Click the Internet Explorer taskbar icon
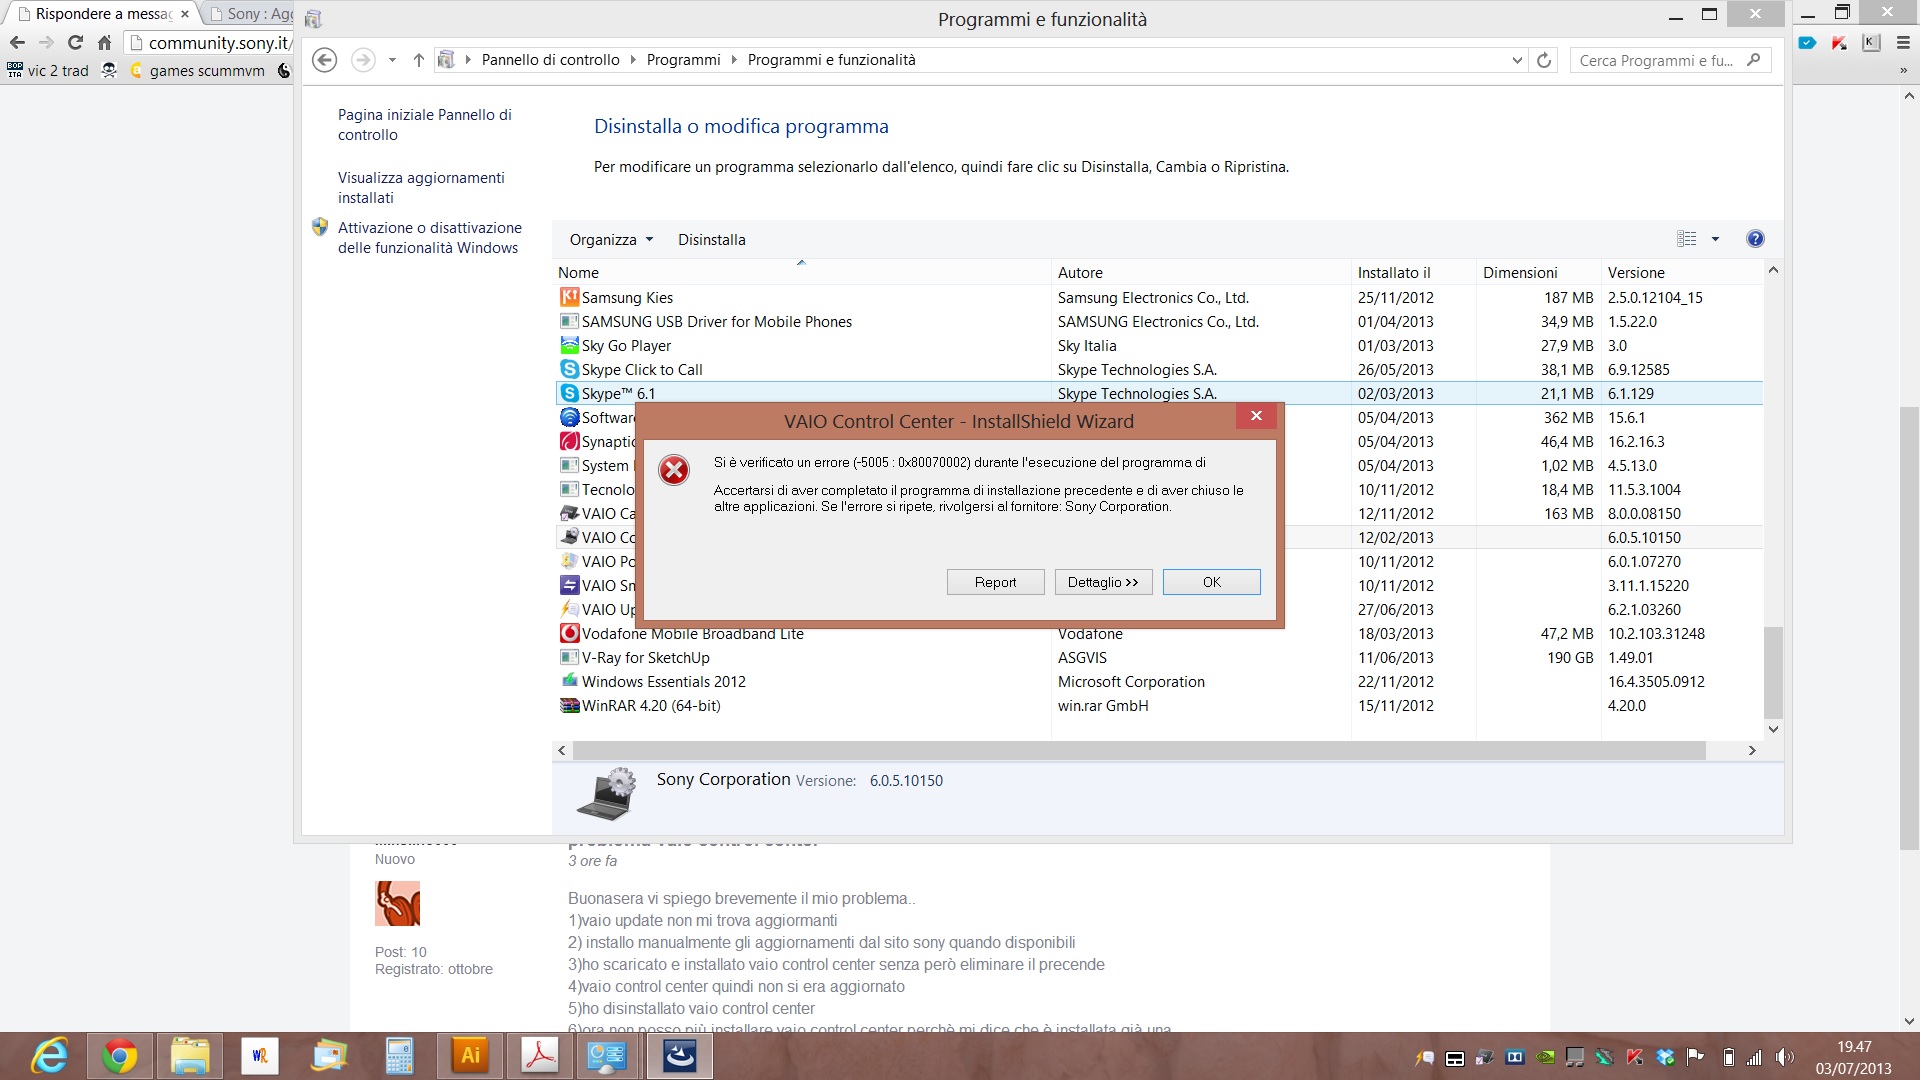The width and height of the screenshot is (1920, 1080). click(49, 1056)
